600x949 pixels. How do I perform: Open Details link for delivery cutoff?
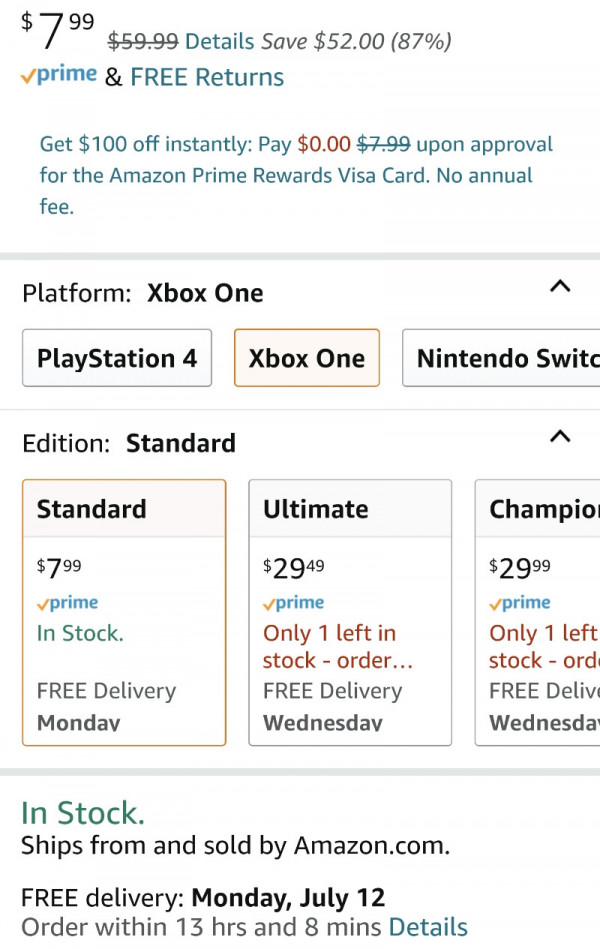(428, 927)
